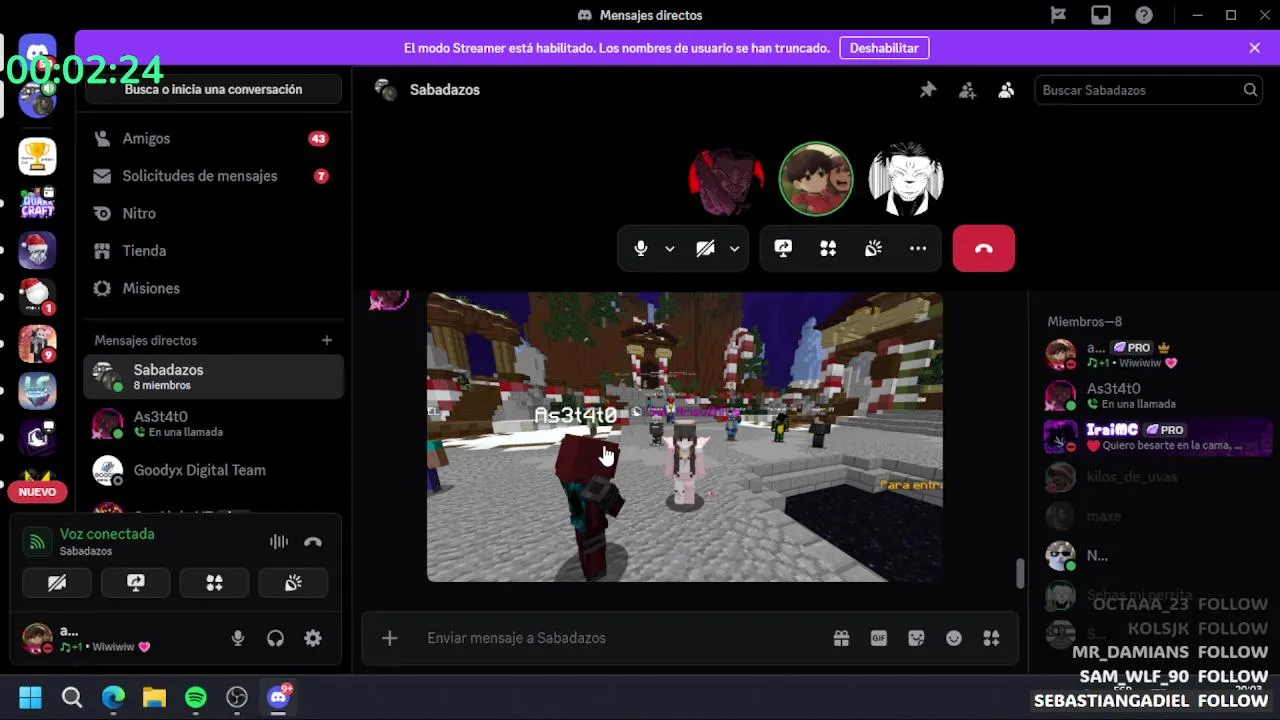Image resolution: width=1280 pixels, height=720 pixels.
Task: Disconnect from voice in voice panel
Action: 313,542
